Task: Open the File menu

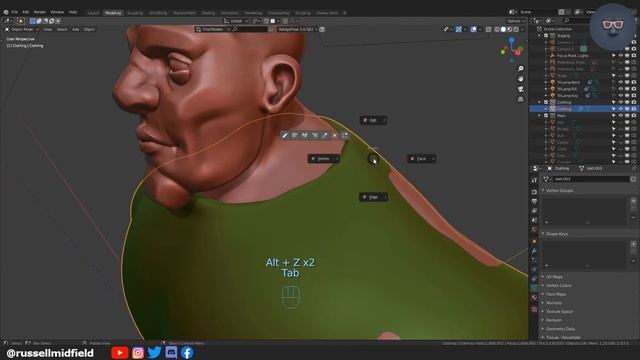Action: pyautogui.click(x=15, y=12)
